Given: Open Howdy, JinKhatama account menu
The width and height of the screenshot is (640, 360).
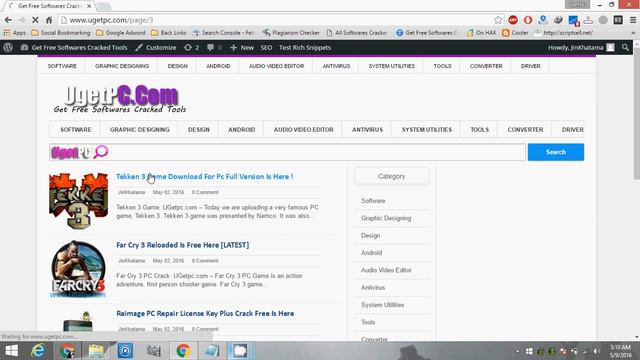Looking at the screenshot, I should click(581, 48).
